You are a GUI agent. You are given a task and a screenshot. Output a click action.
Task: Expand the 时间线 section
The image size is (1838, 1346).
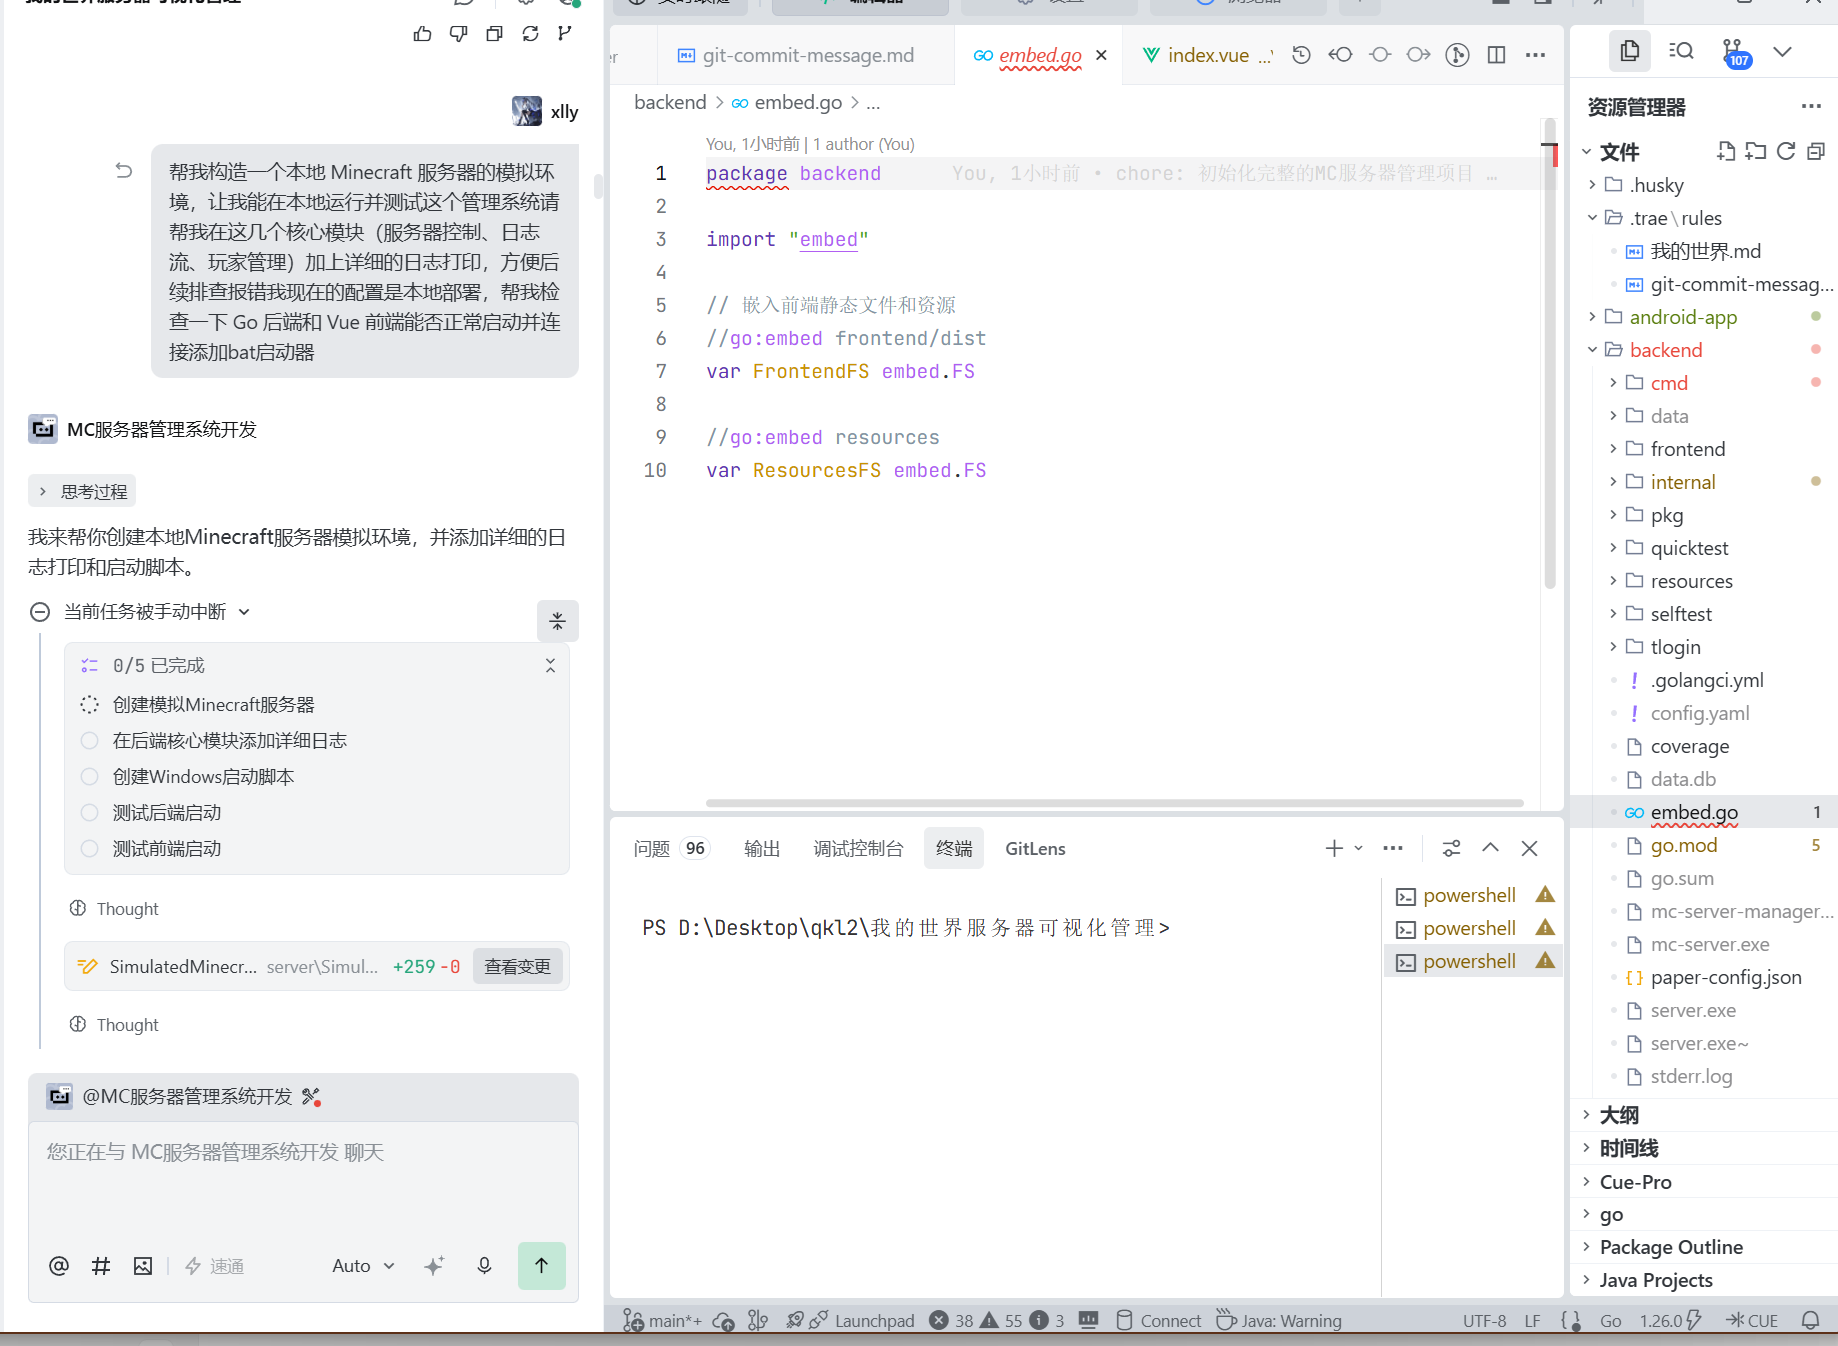(x=1629, y=1148)
